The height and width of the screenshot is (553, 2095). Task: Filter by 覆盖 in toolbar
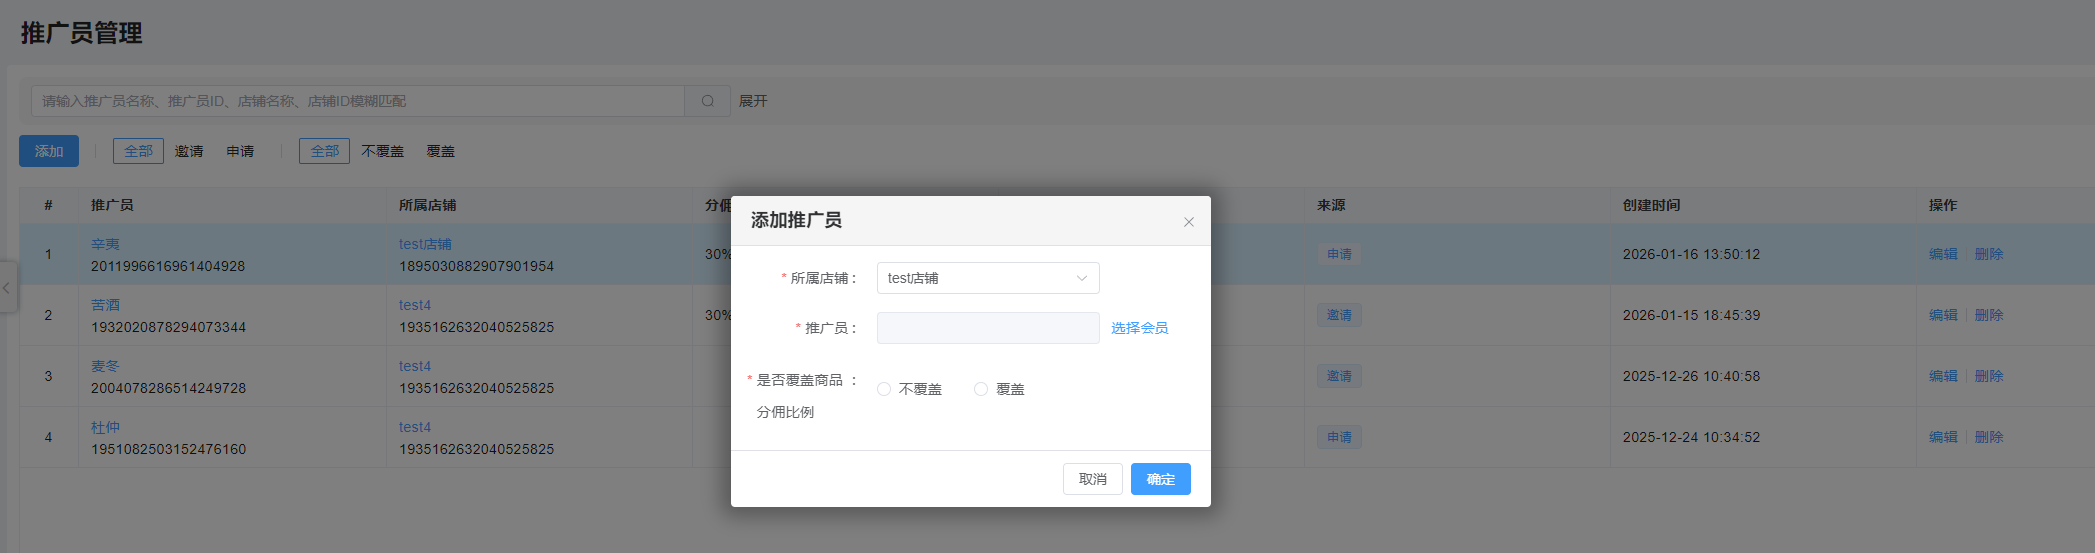click(x=441, y=151)
